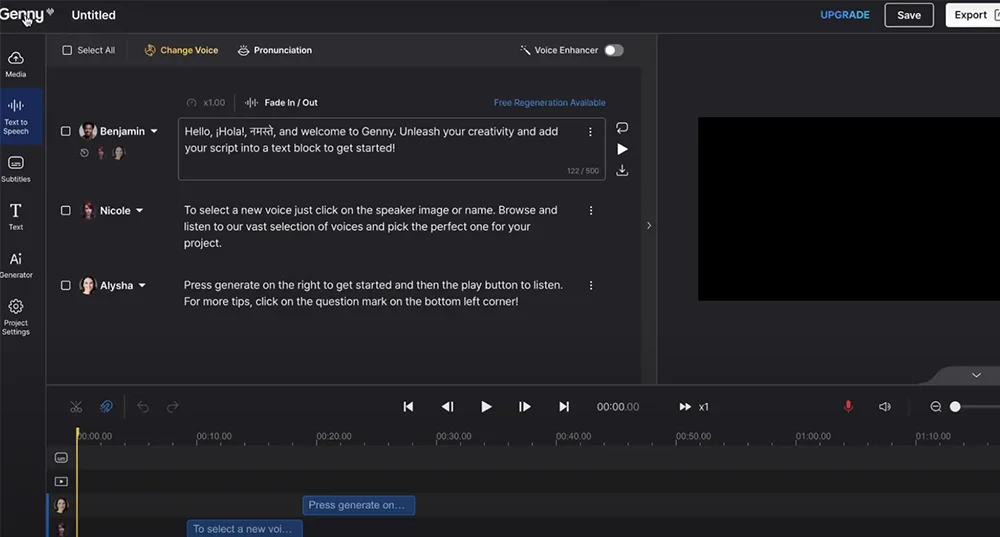This screenshot has width=1000, height=537.
Task: Select the 'Press generate on...' timeline clip
Action: tap(358, 505)
